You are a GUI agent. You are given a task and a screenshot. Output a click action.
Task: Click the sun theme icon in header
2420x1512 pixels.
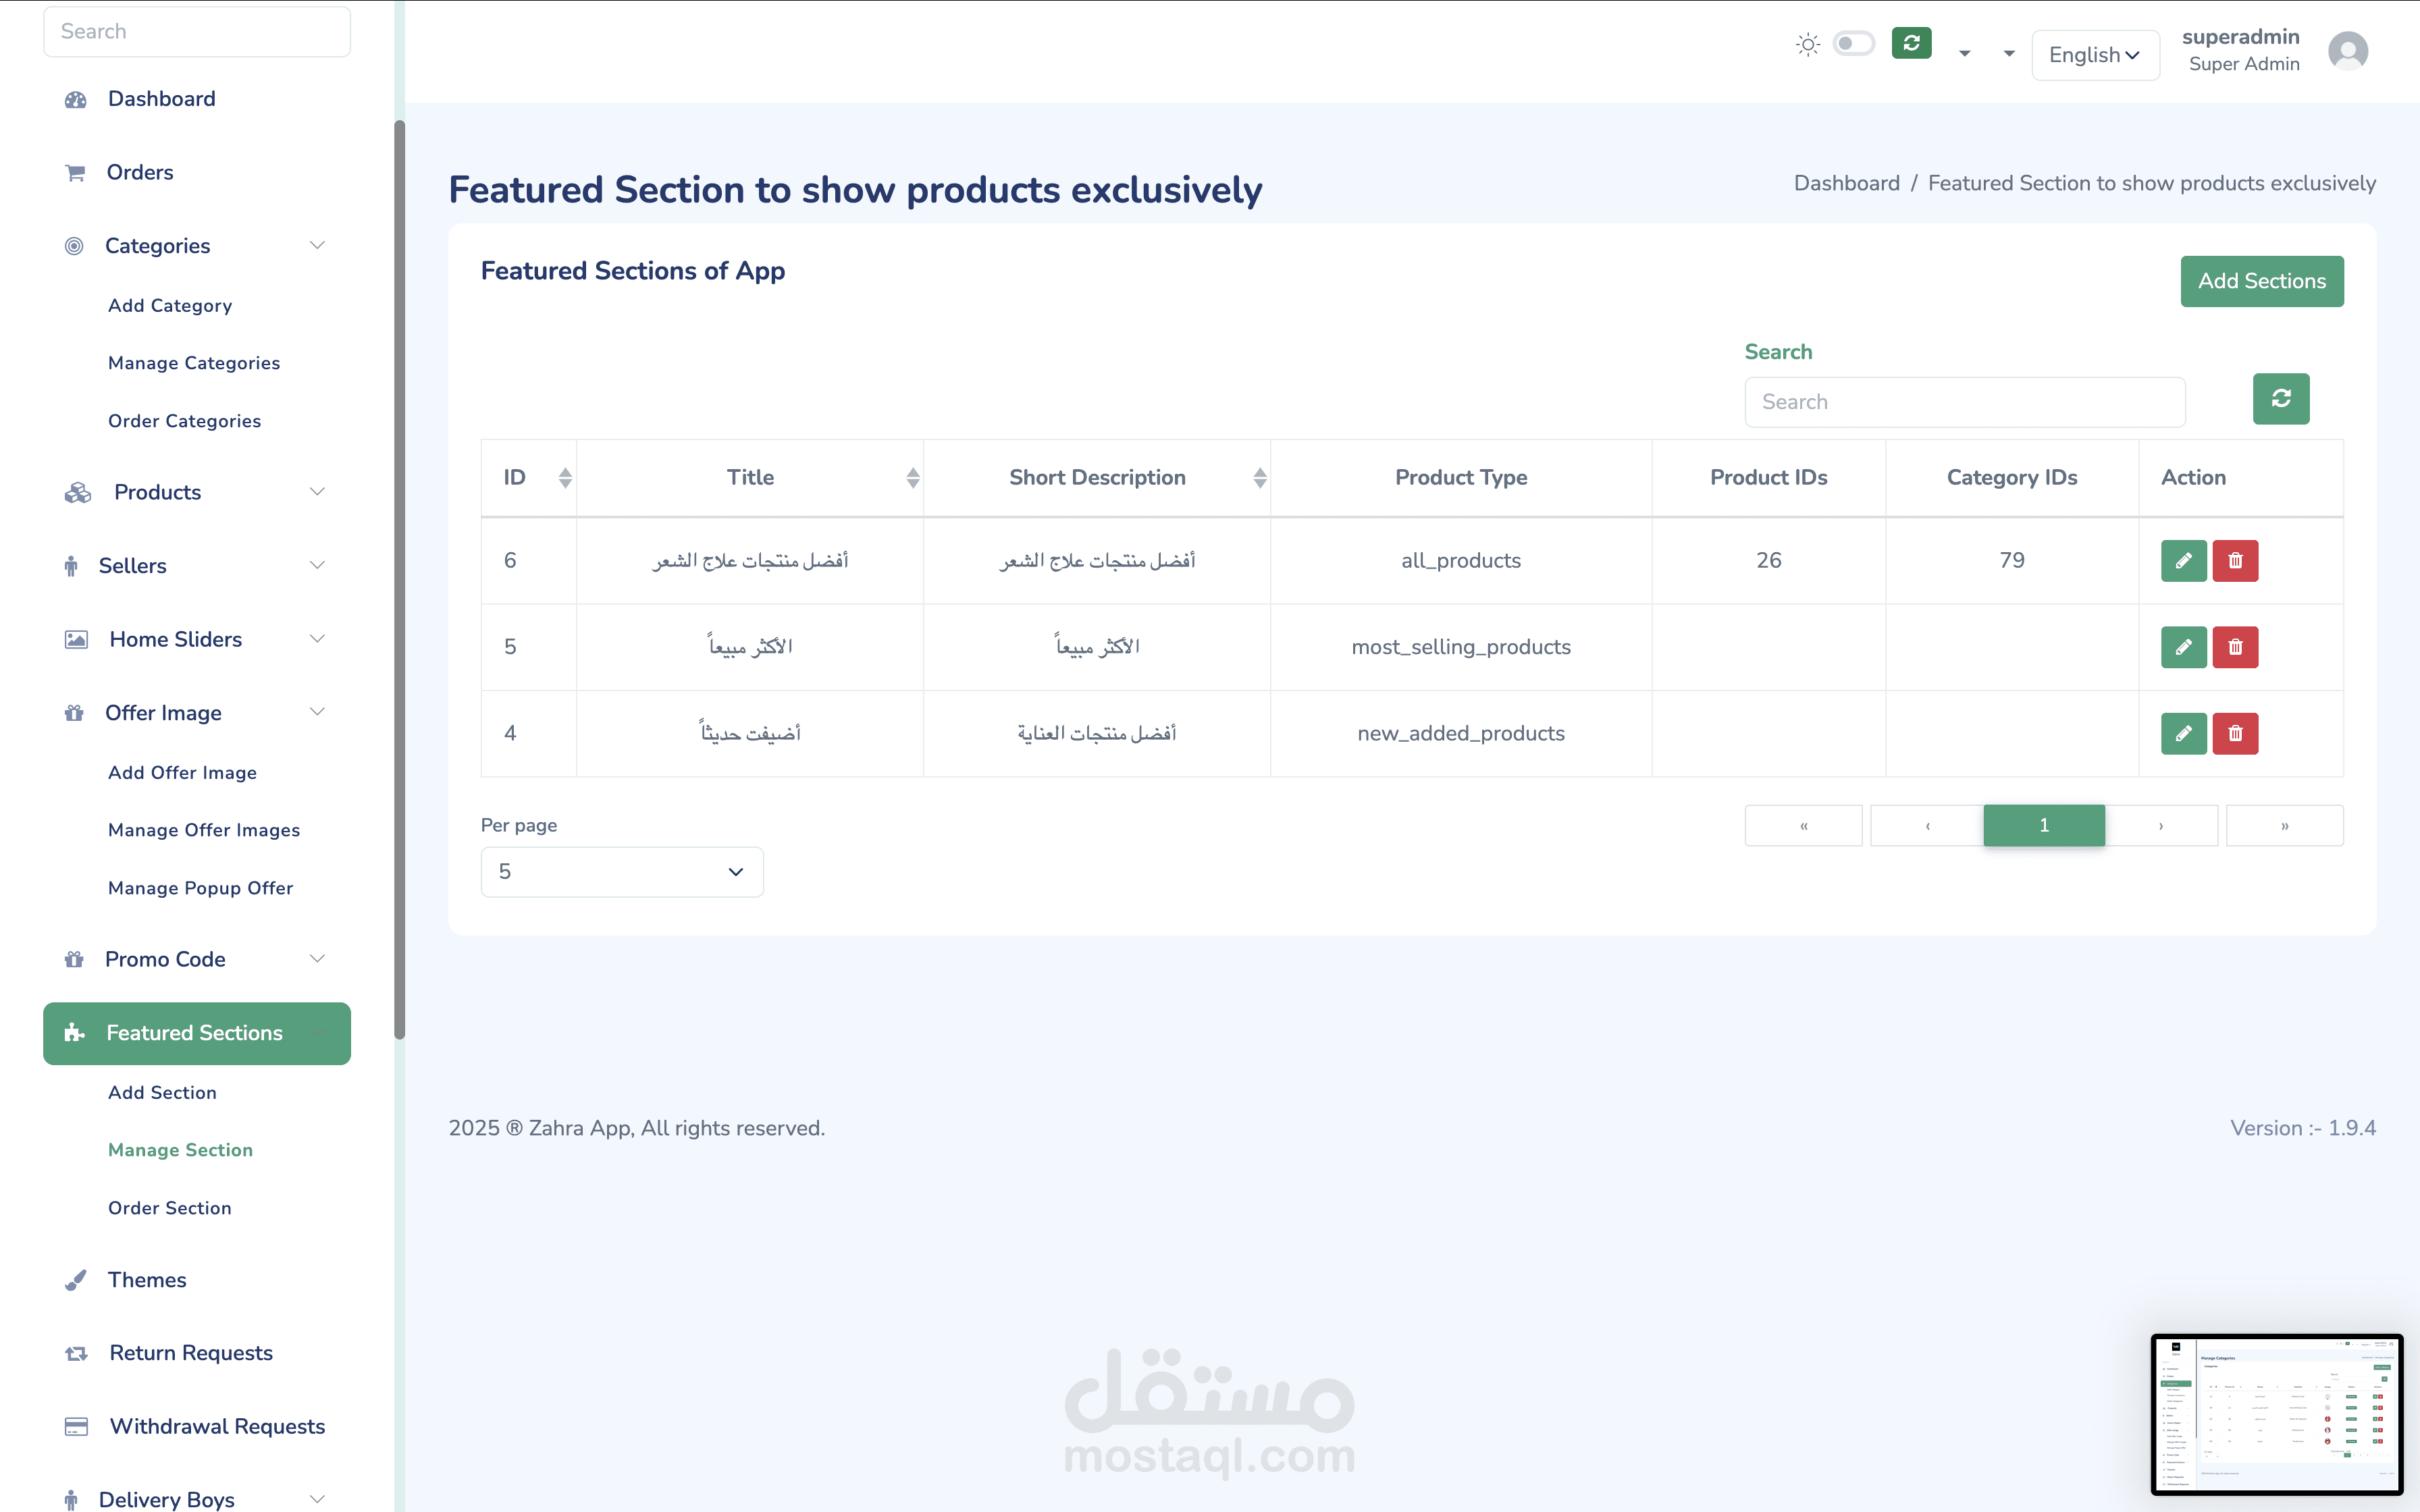click(x=1808, y=44)
